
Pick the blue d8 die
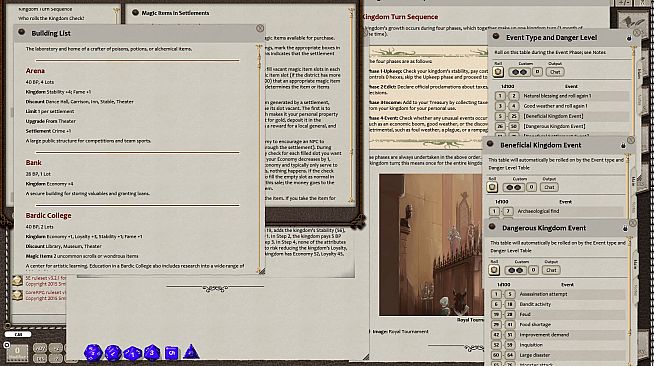pos(152,353)
